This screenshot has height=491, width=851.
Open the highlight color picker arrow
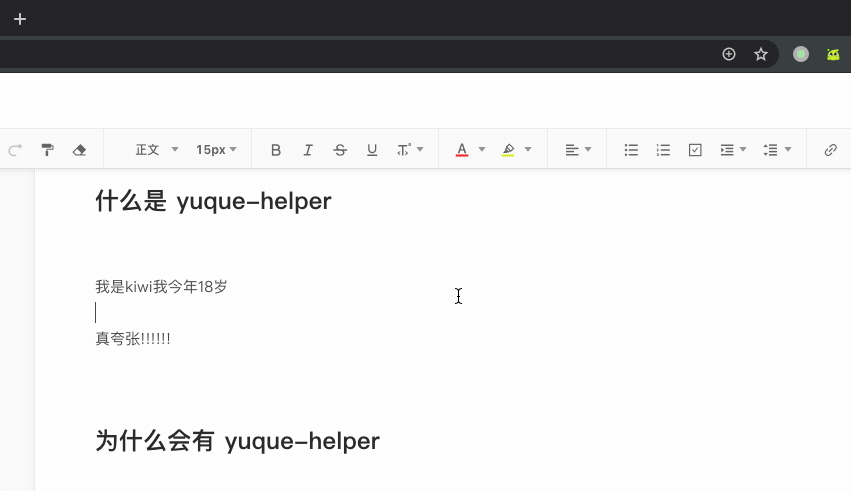coord(528,149)
